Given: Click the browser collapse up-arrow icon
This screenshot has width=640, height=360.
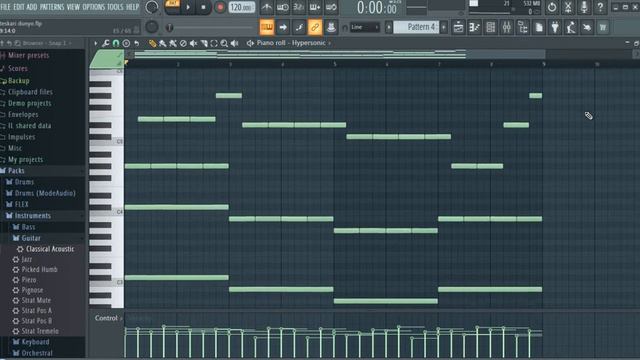Looking at the screenshot, I should (x=2, y=43).
